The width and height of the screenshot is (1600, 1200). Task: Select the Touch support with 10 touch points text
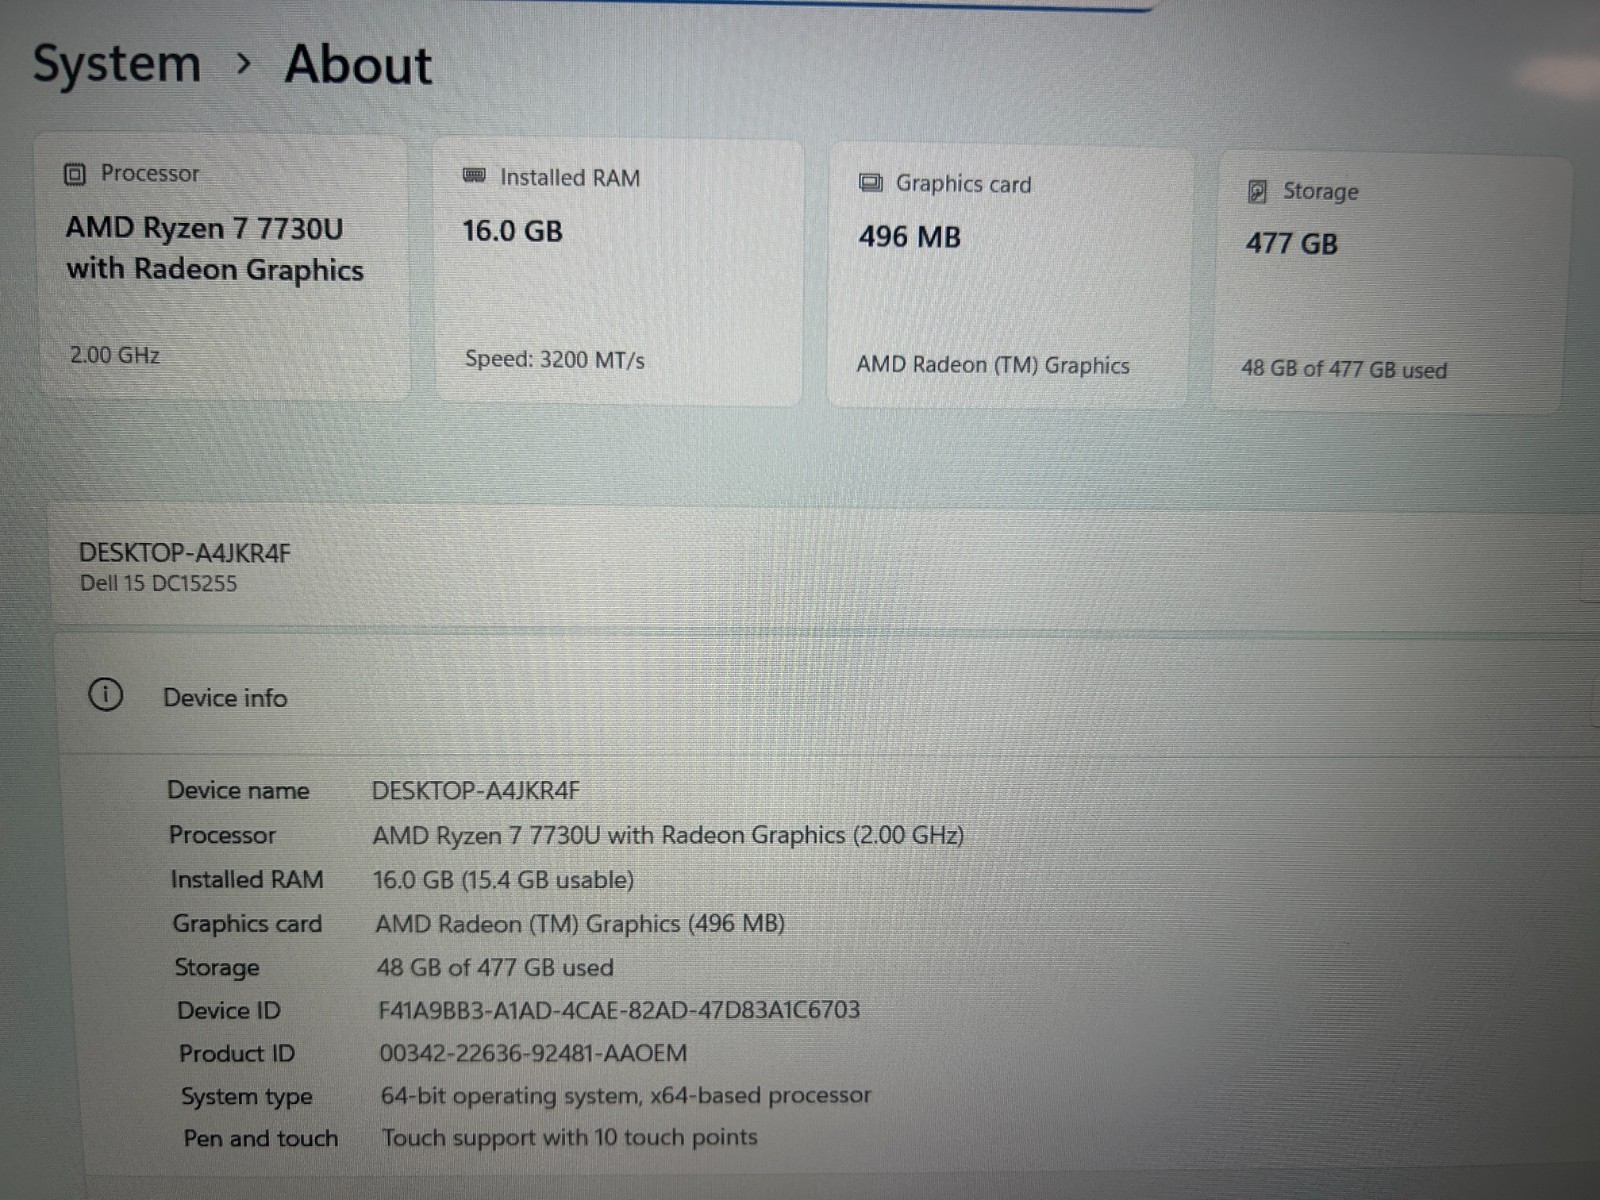[570, 1138]
